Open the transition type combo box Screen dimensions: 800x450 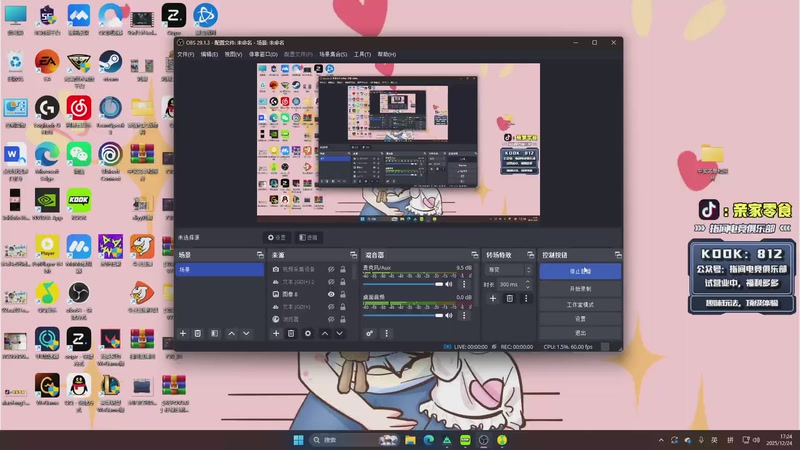[509, 269]
